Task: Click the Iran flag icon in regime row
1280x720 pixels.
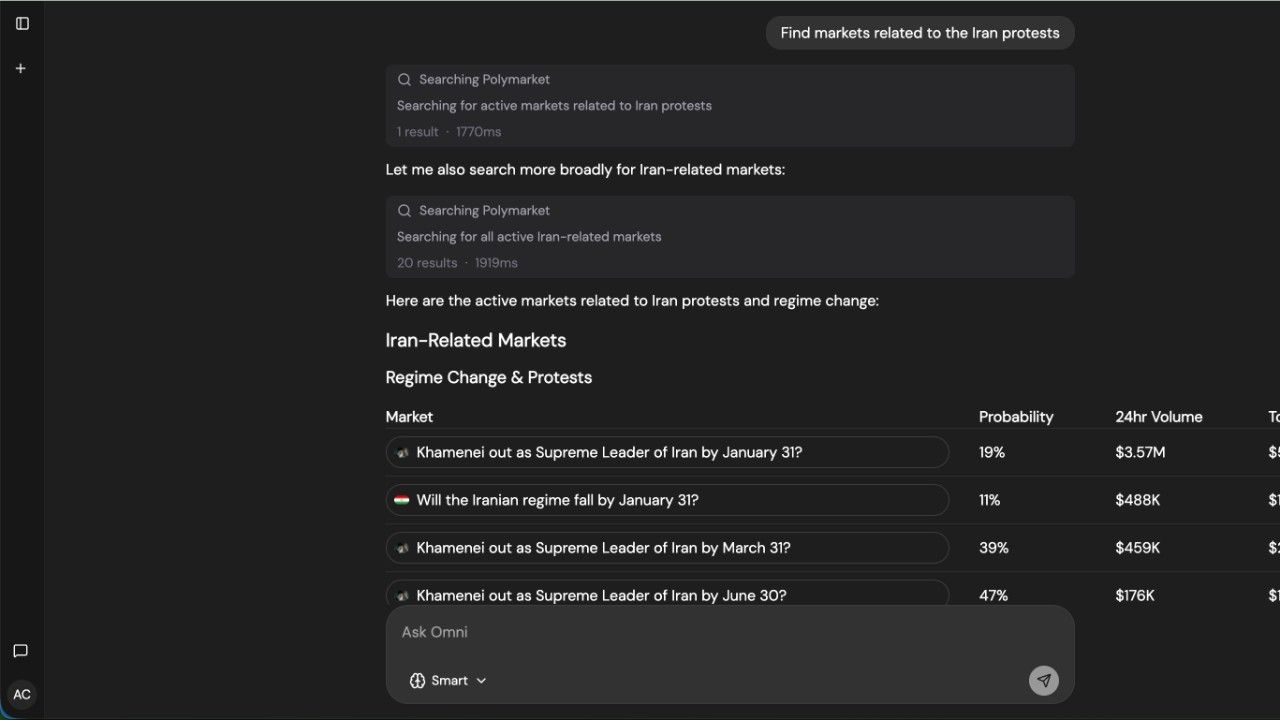Action: click(x=402, y=500)
